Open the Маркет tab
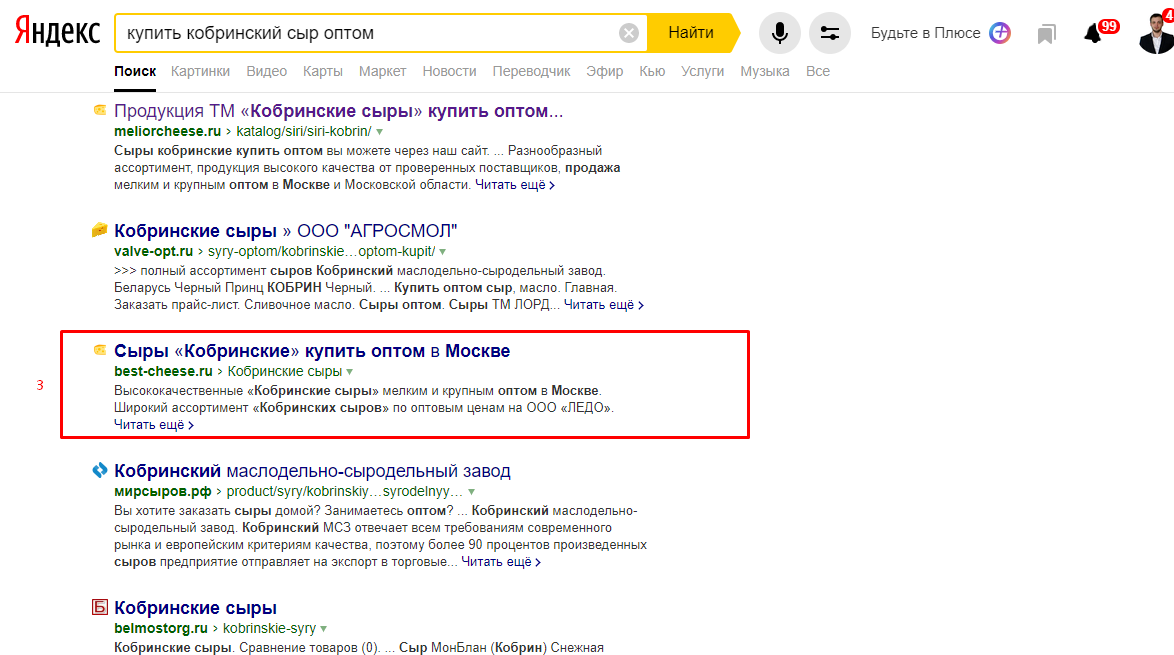 382,71
